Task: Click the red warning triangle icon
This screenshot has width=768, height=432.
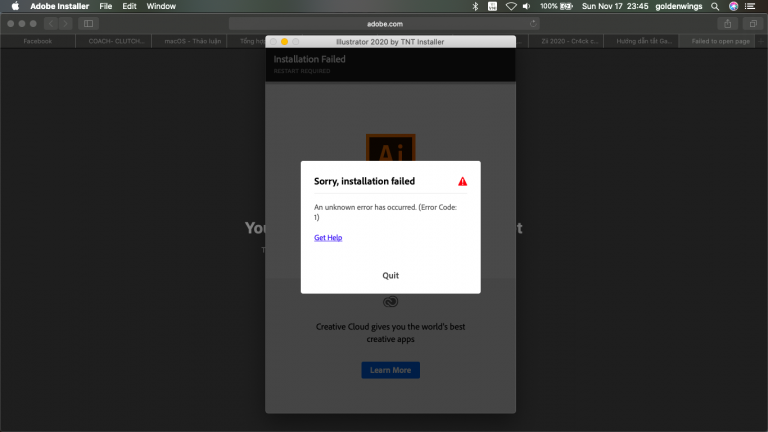Action: coord(462,182)
